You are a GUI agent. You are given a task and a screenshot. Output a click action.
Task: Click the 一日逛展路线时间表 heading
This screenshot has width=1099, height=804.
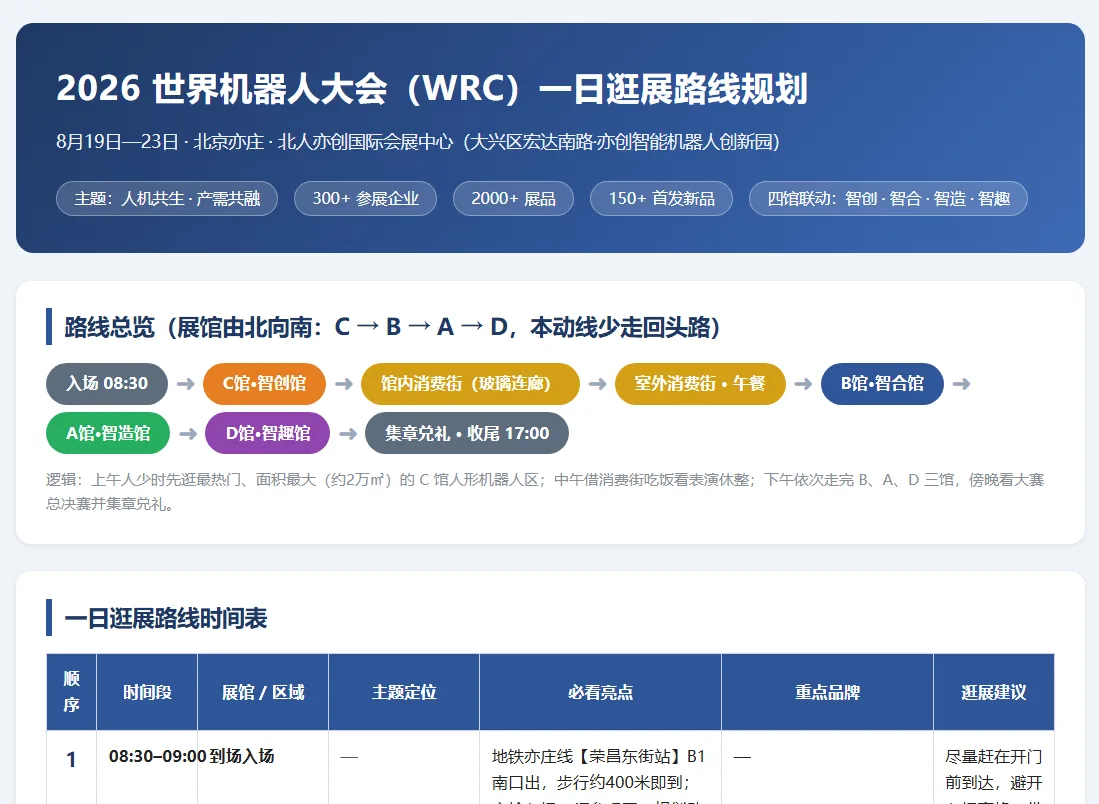click(x=165, y=618)
